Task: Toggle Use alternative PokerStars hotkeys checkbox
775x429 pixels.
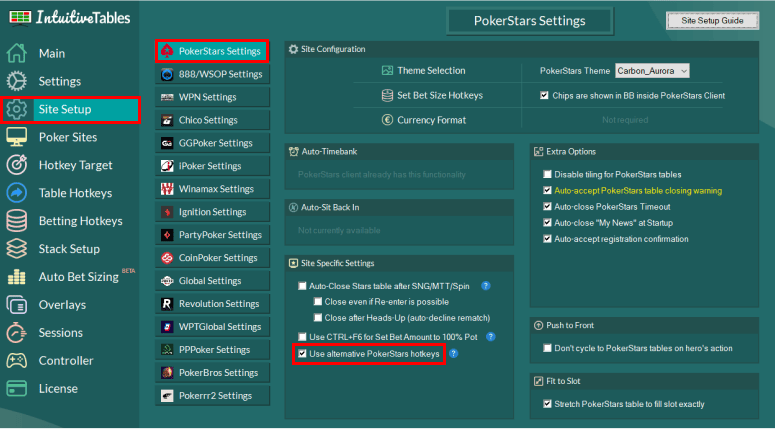Action: 302,353
